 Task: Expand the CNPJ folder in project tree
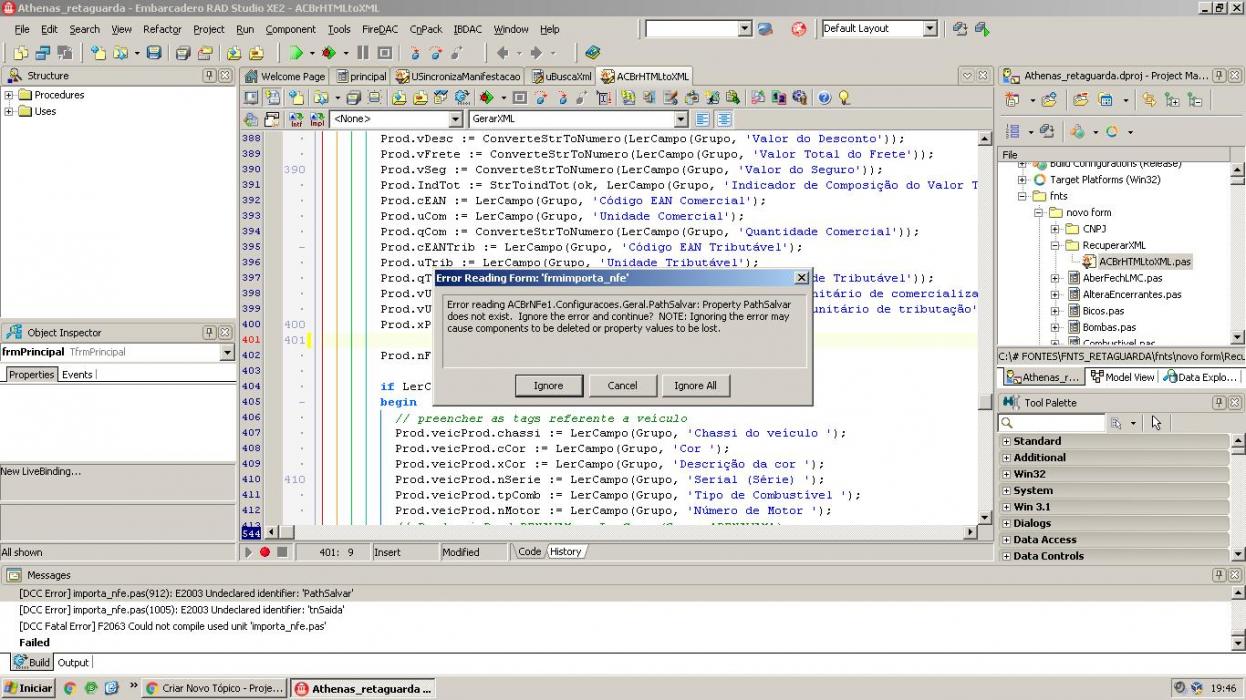tap(1055, 229)
